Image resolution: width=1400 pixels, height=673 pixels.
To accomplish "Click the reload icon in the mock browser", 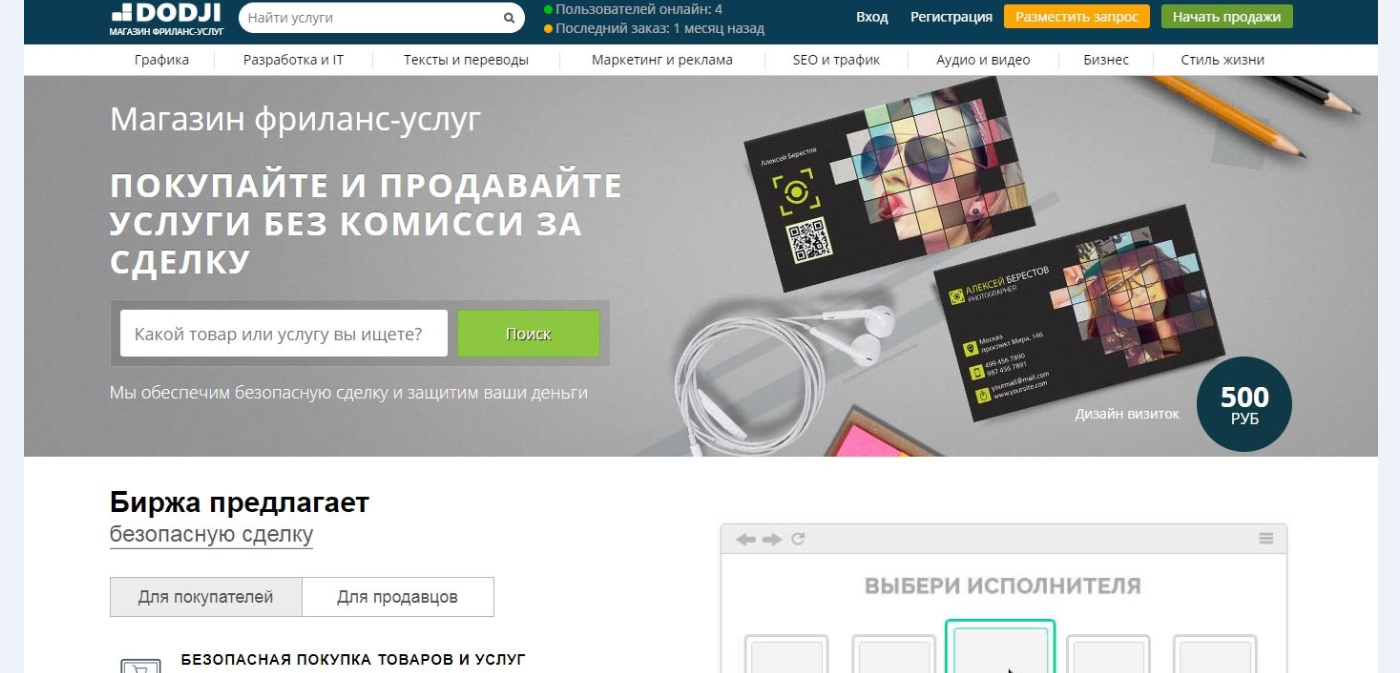I will [798, 539].
